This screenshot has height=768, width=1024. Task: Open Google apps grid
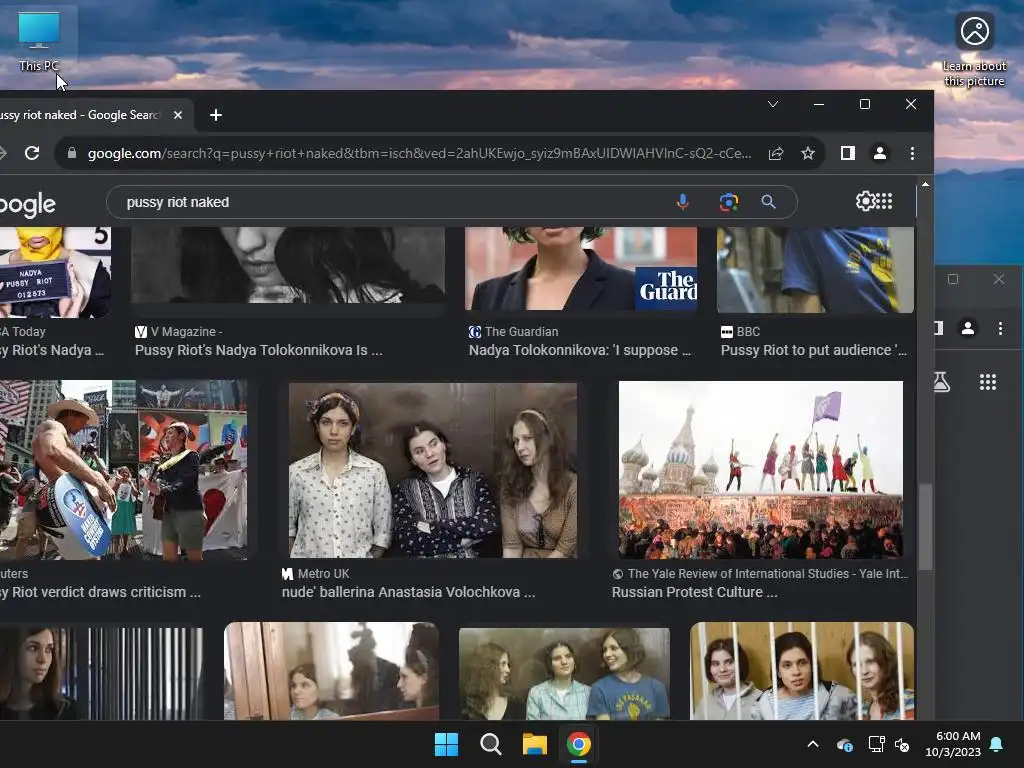(x=884, y=201)
